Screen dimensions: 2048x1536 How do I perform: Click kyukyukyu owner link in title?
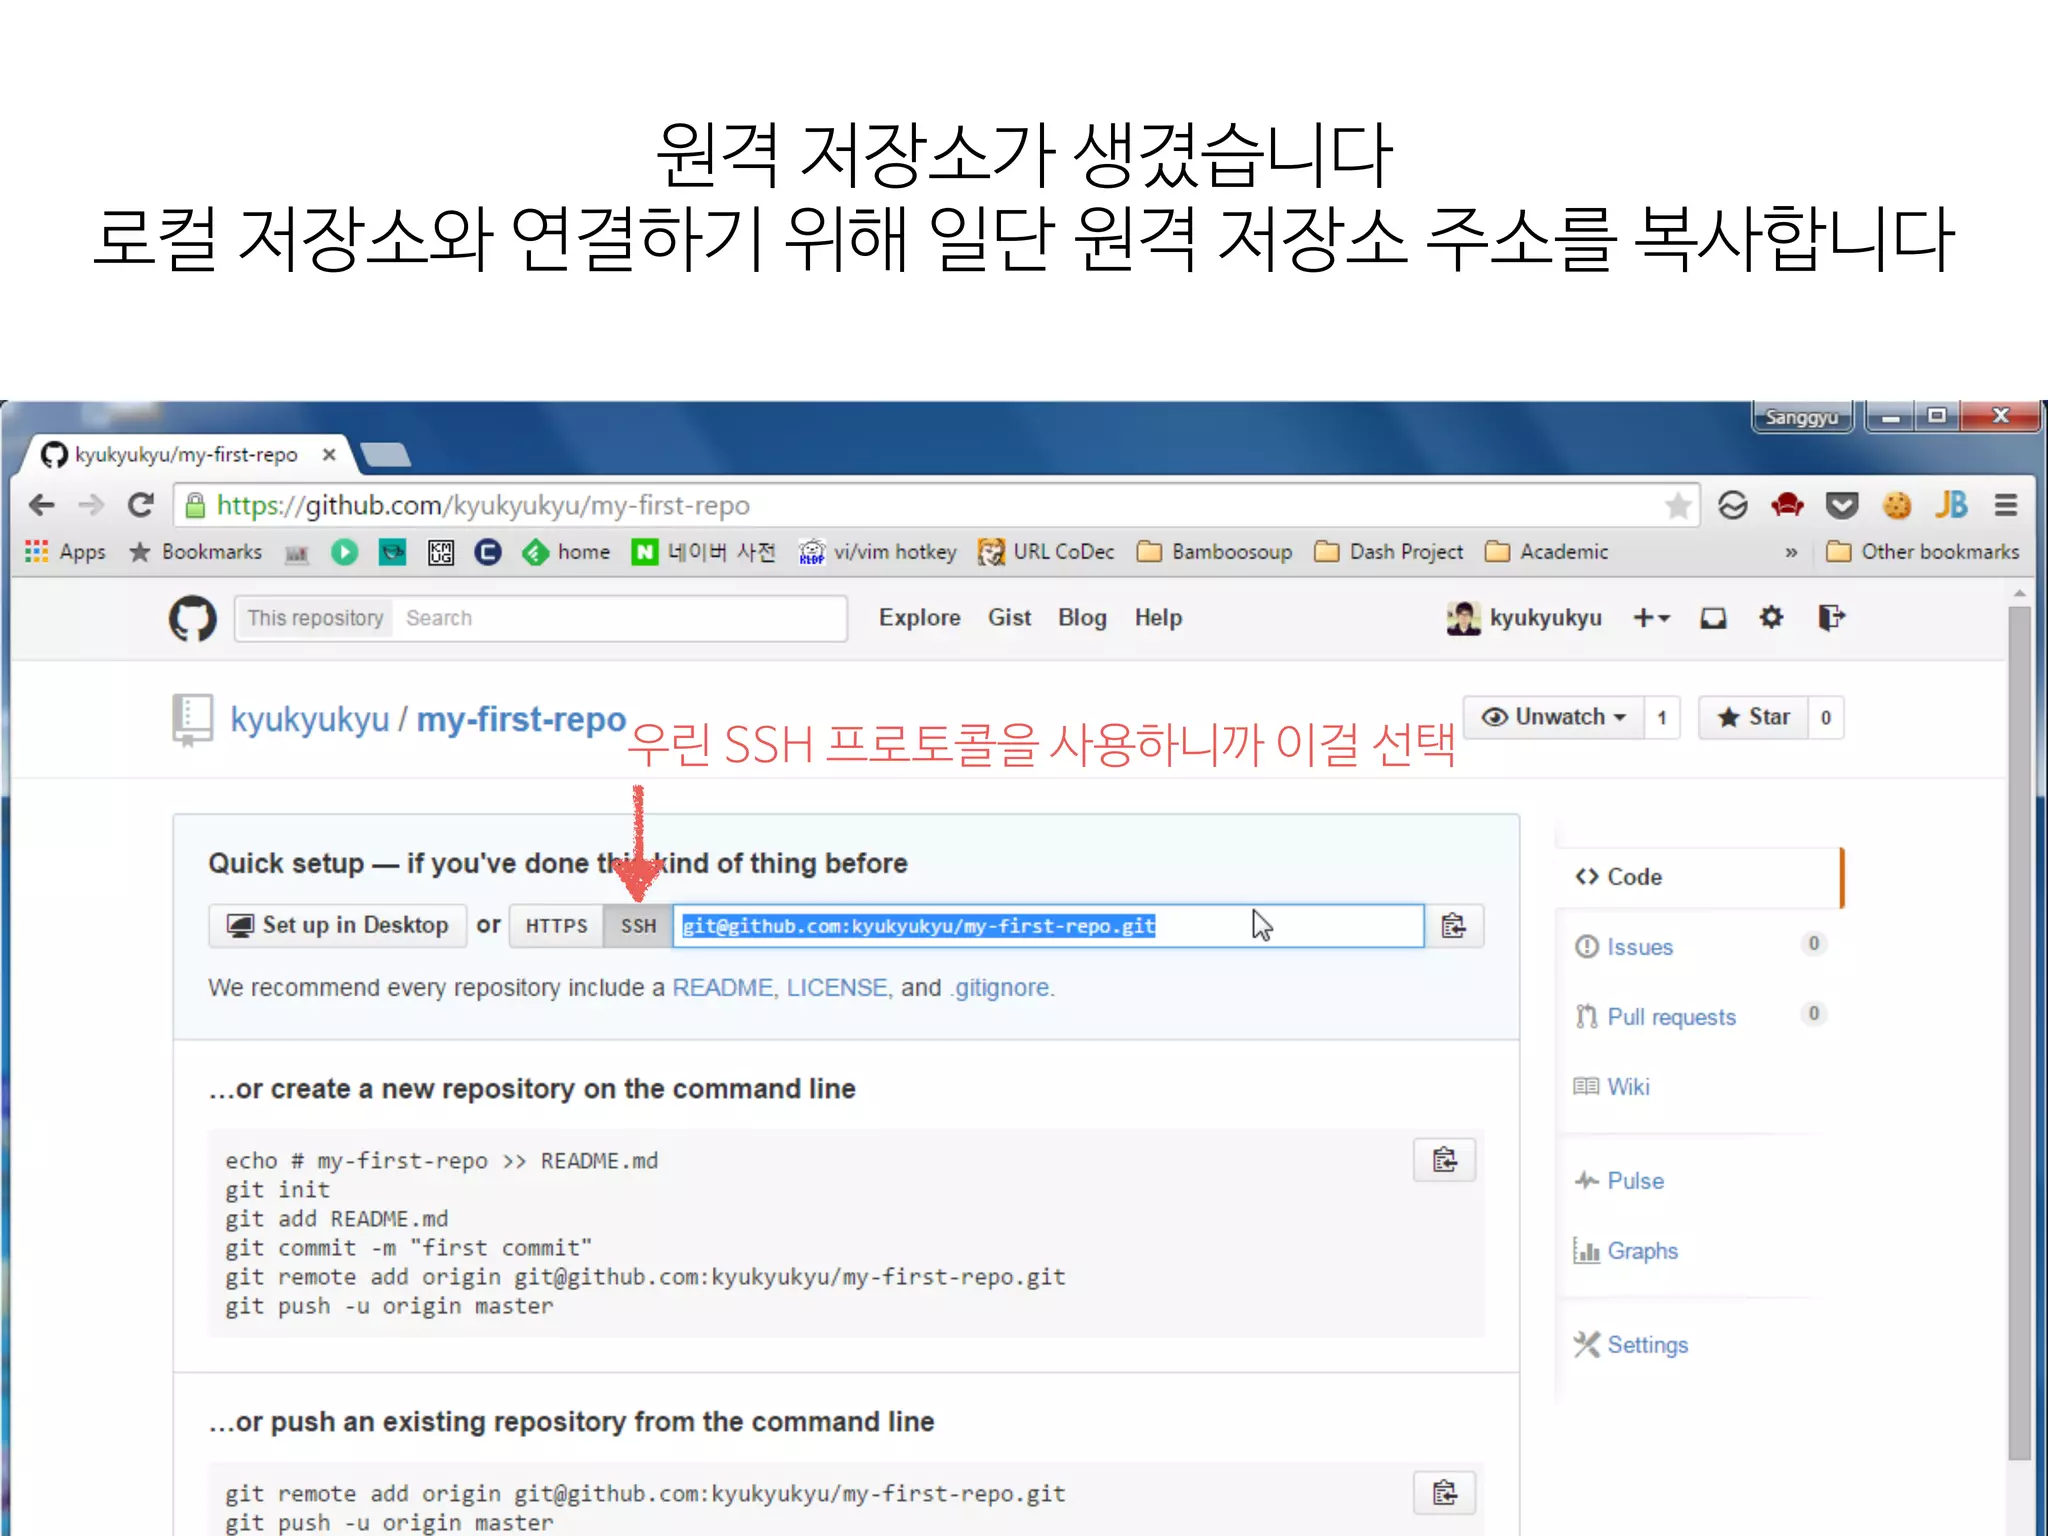(x=310, y=719)
